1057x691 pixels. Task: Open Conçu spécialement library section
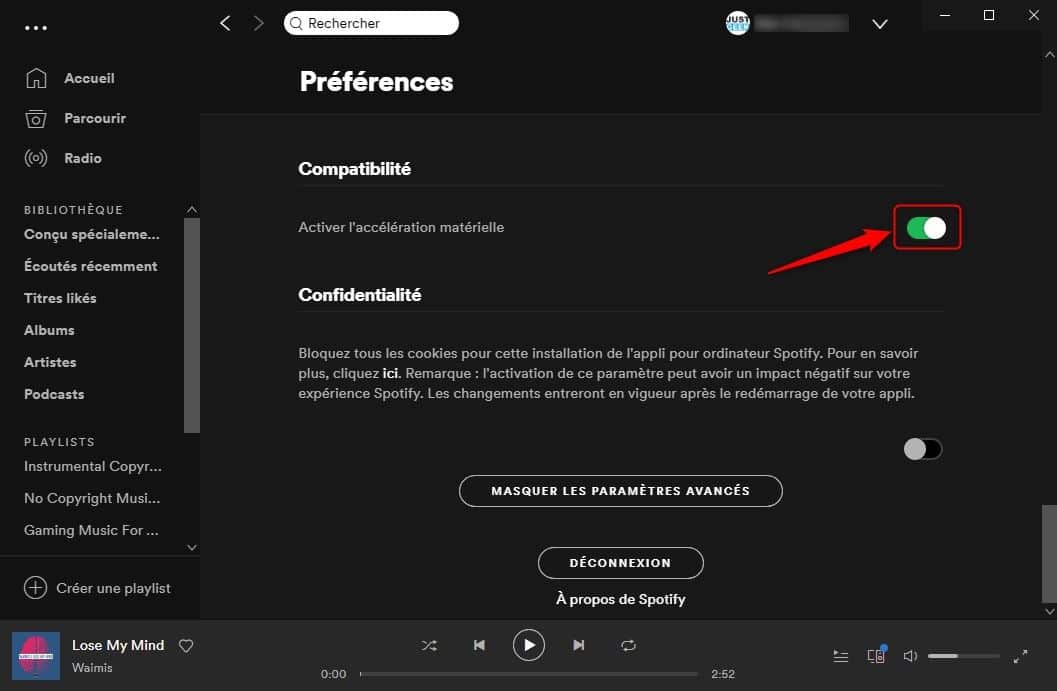tap(92, 235)
